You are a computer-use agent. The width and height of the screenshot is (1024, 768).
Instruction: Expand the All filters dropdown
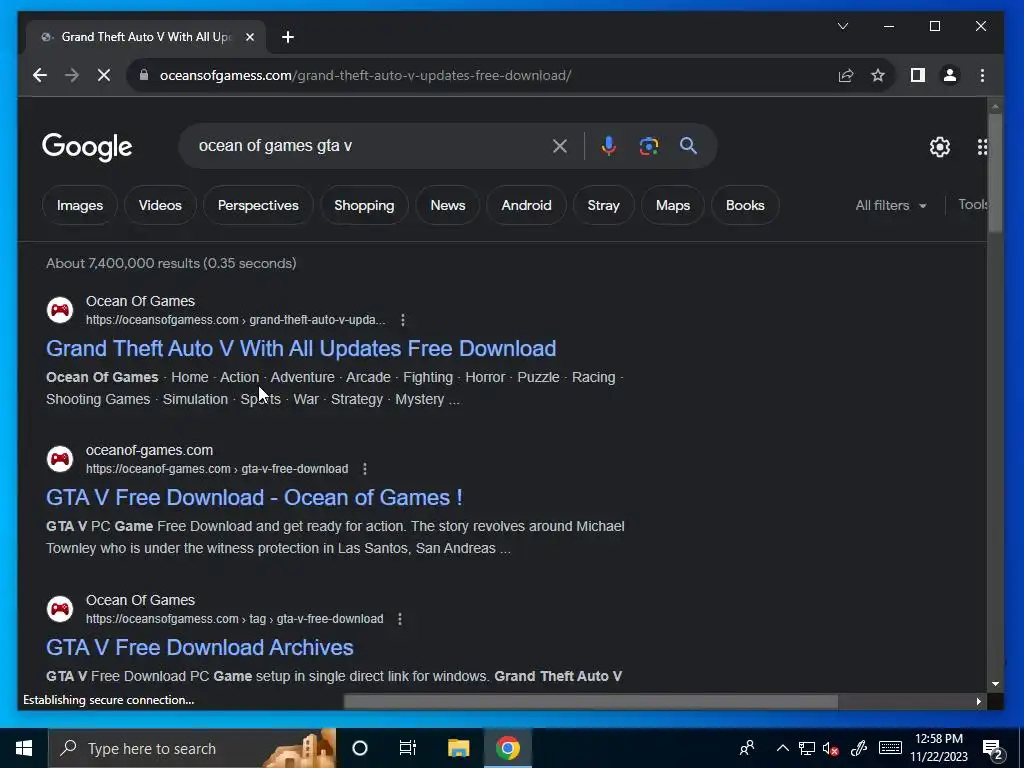(x=891, y=205)
